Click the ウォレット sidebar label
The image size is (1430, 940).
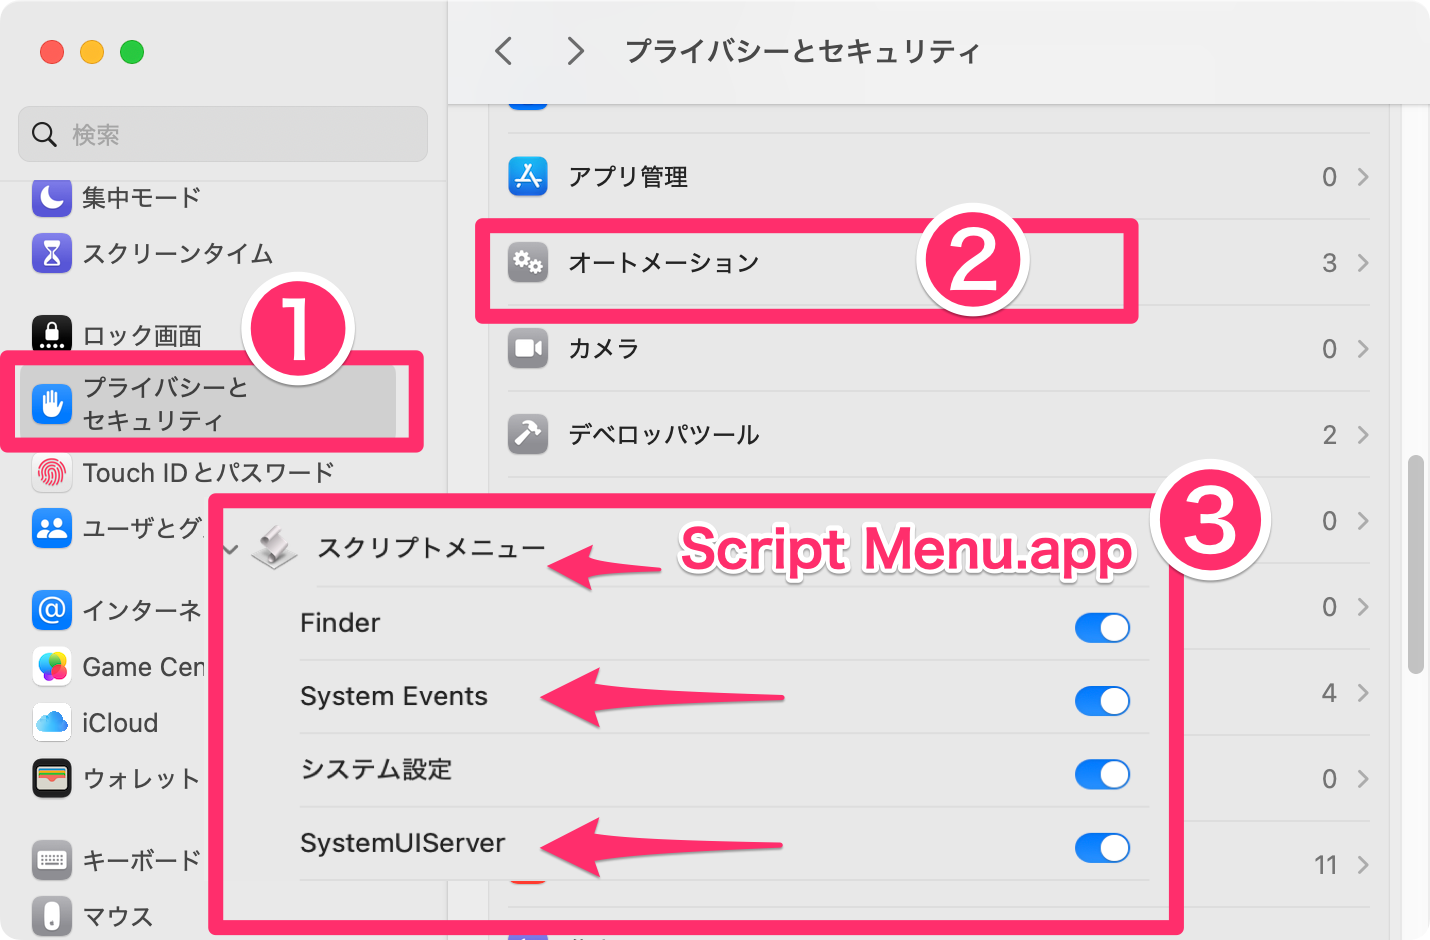click(141, 778)
